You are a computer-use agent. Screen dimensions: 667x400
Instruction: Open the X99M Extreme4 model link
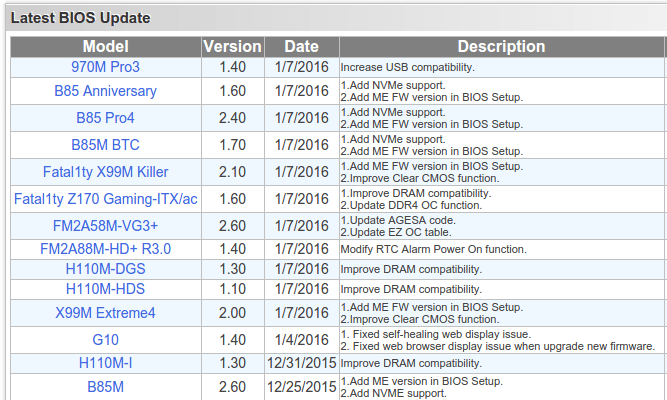pos(105,313)
